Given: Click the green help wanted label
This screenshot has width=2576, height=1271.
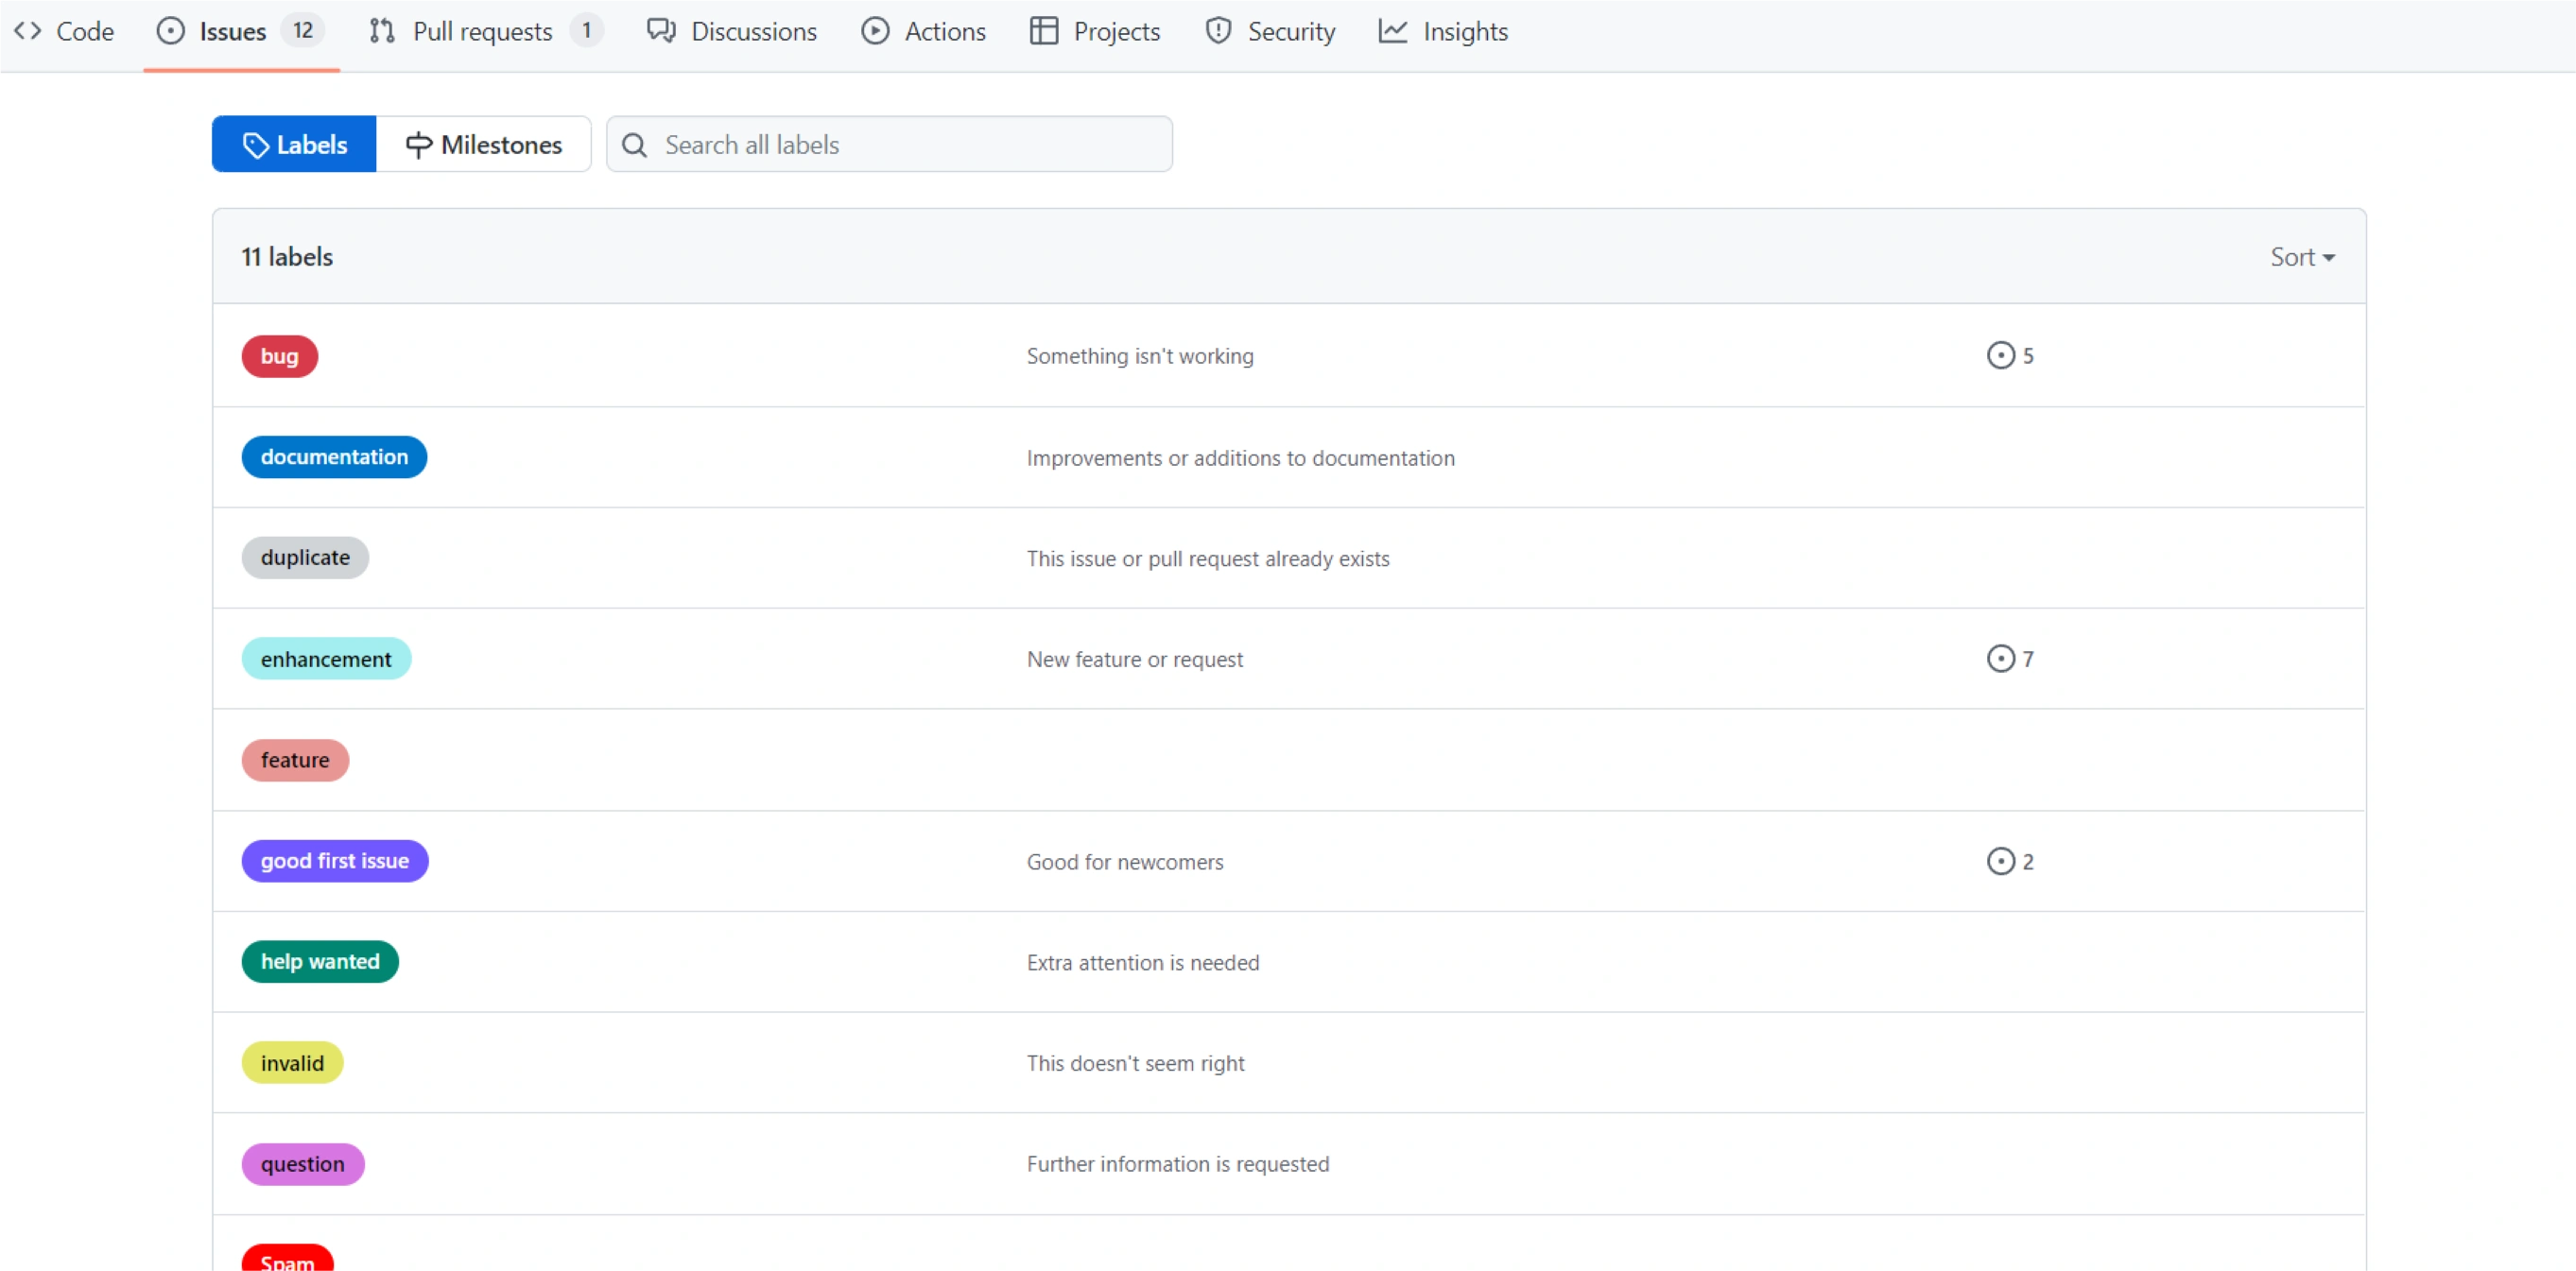Looking at the screenshot, I should (320, 962).
